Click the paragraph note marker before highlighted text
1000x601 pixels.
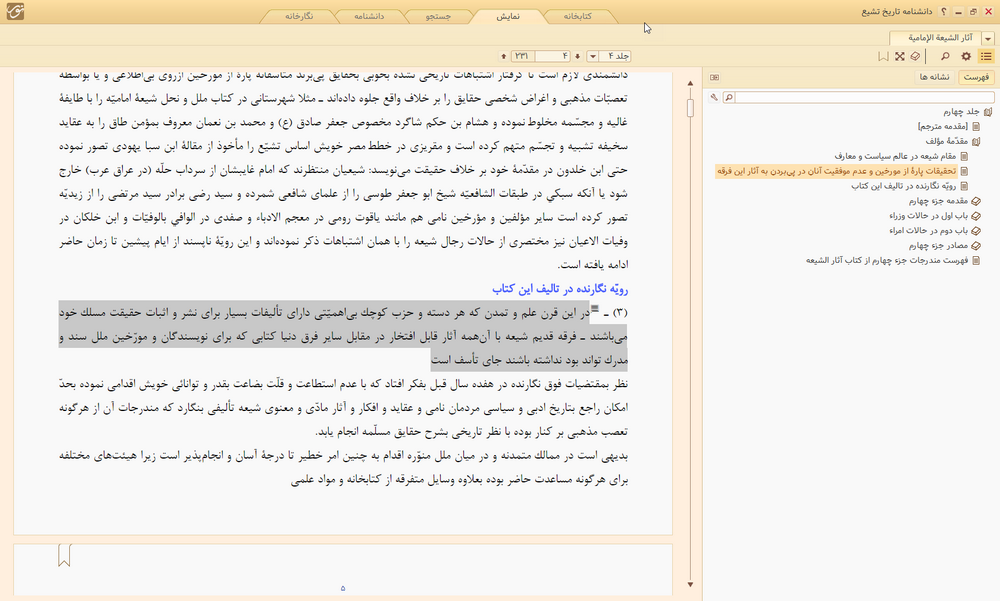594,309
